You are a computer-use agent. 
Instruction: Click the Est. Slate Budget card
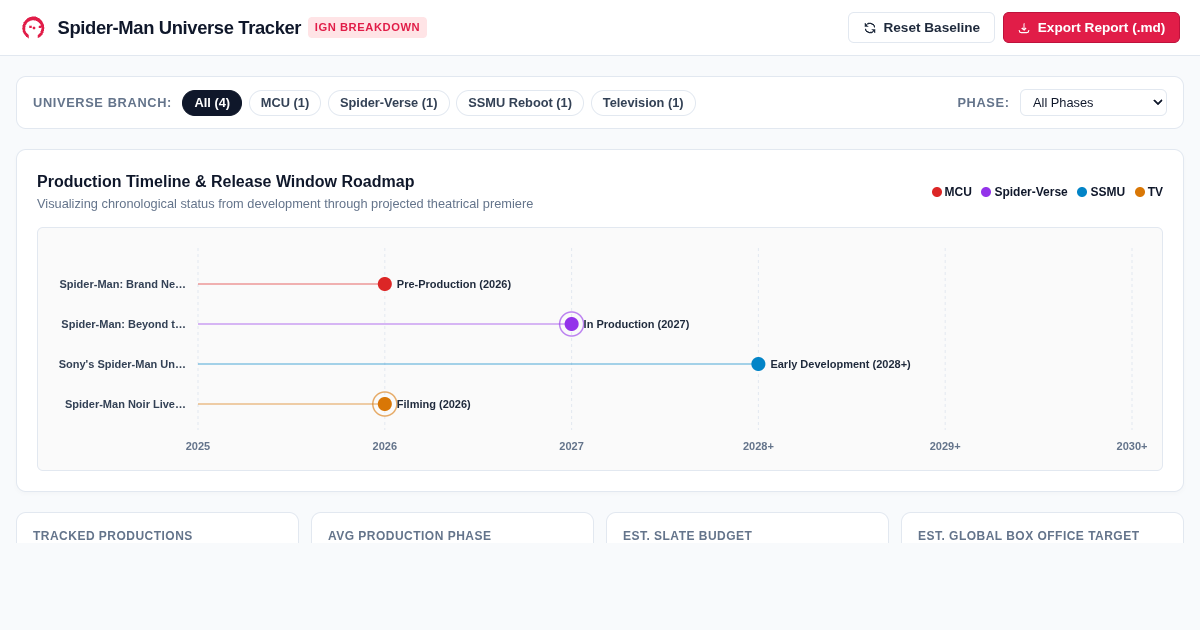tap(747, 529)
